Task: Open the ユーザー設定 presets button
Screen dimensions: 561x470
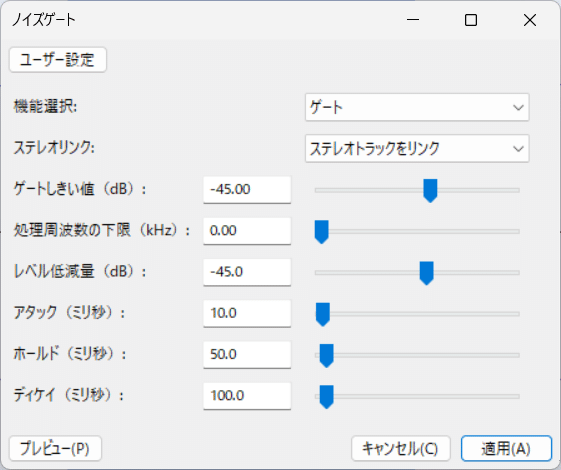Action: (x=58, y=60)
